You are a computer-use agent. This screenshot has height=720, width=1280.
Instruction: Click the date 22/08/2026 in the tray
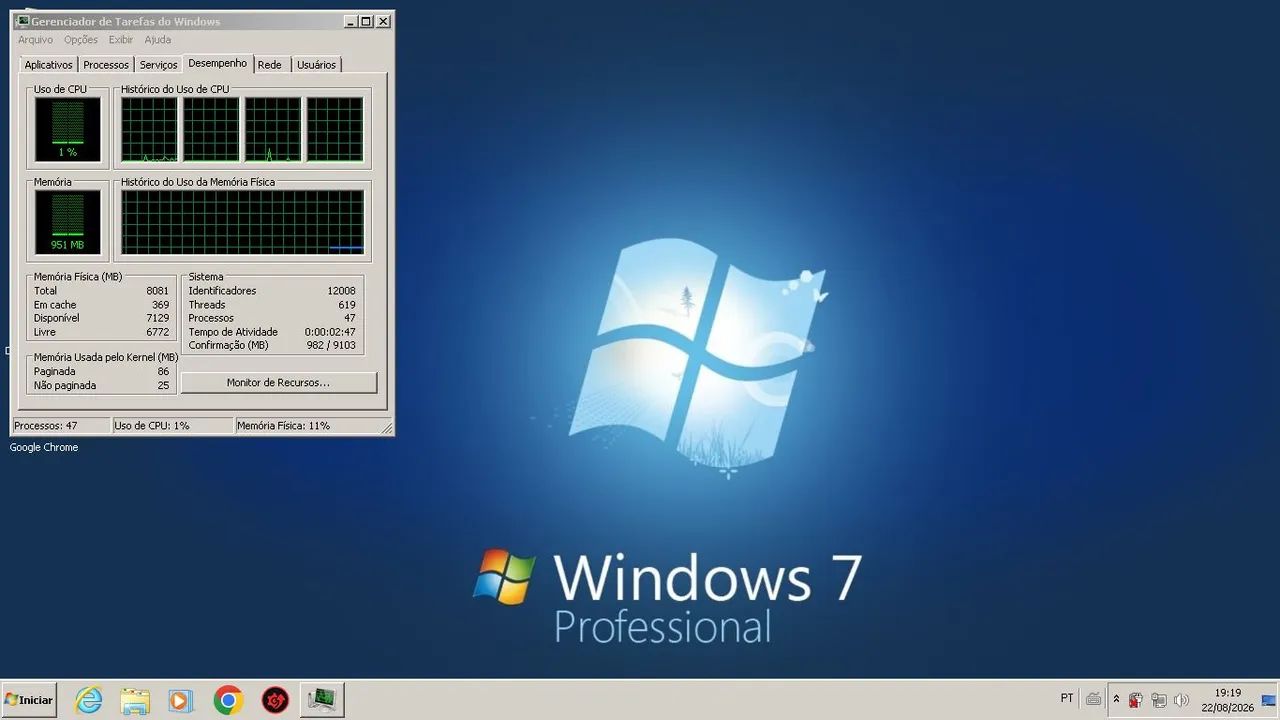[1228, 708]
